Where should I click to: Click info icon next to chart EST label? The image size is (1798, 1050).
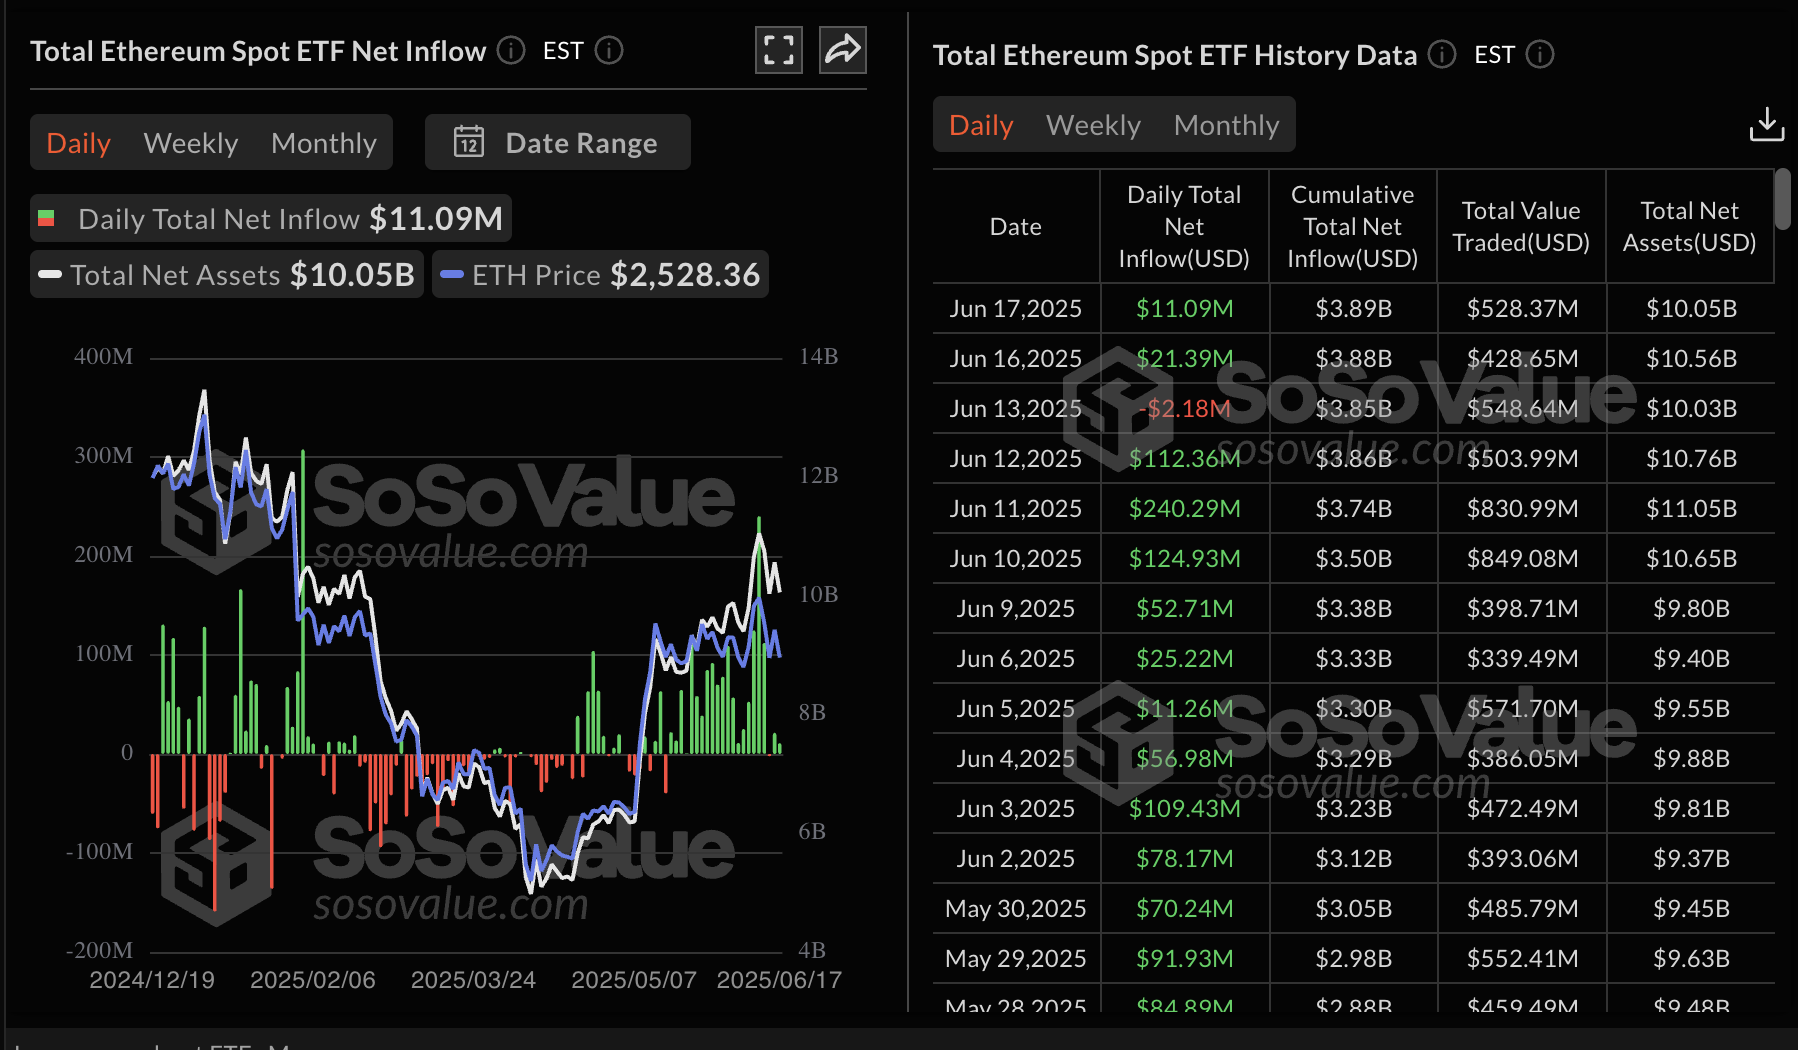[609, 50]
